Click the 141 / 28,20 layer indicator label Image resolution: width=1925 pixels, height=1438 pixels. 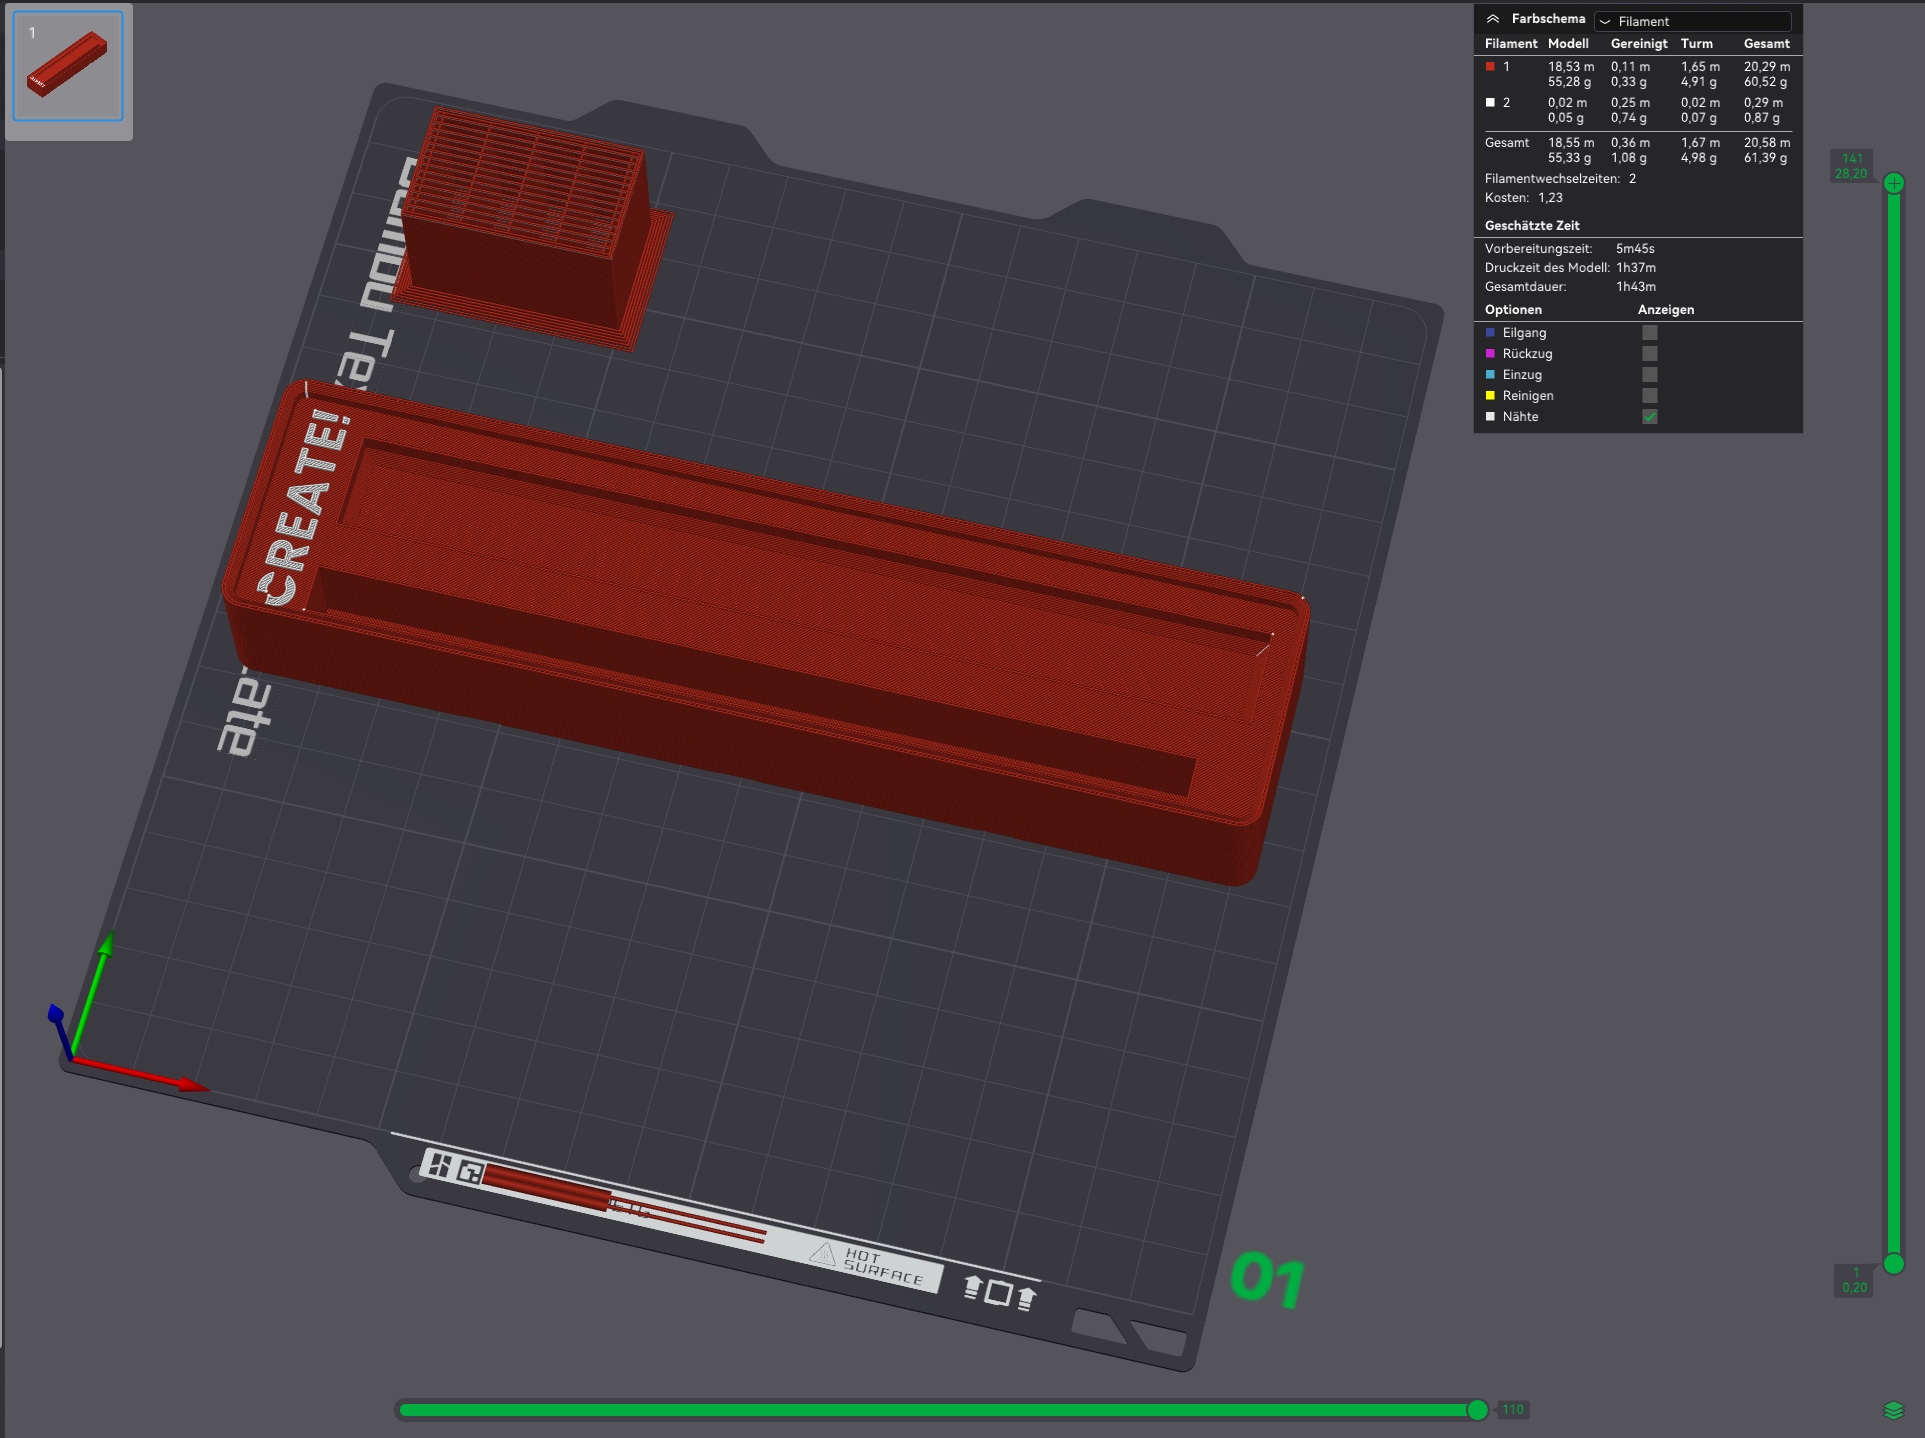[x=1852, y=165]
